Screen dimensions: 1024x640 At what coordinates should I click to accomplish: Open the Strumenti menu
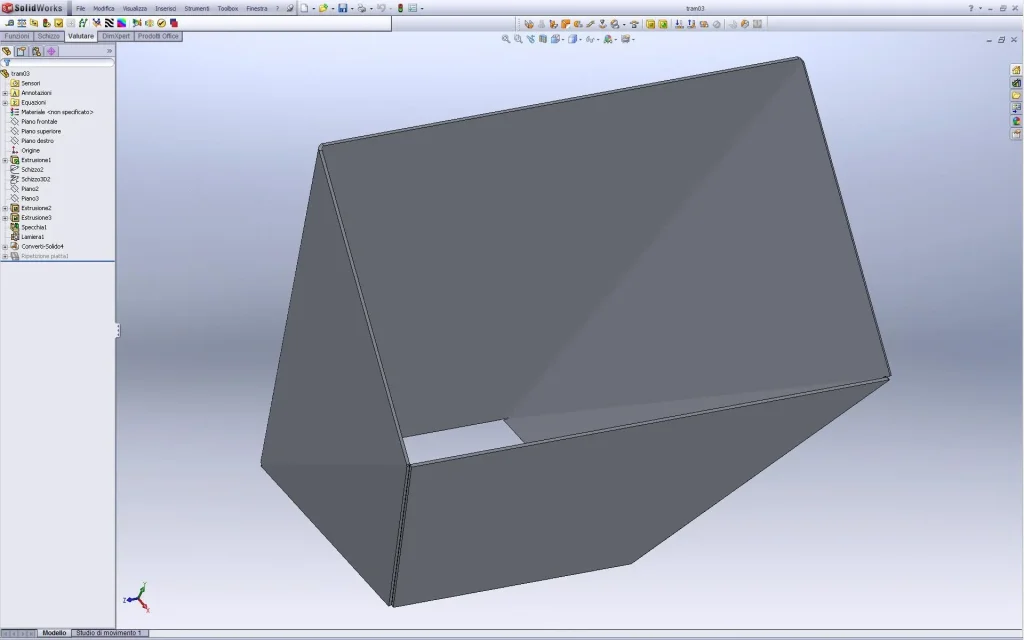coord(197,8)
